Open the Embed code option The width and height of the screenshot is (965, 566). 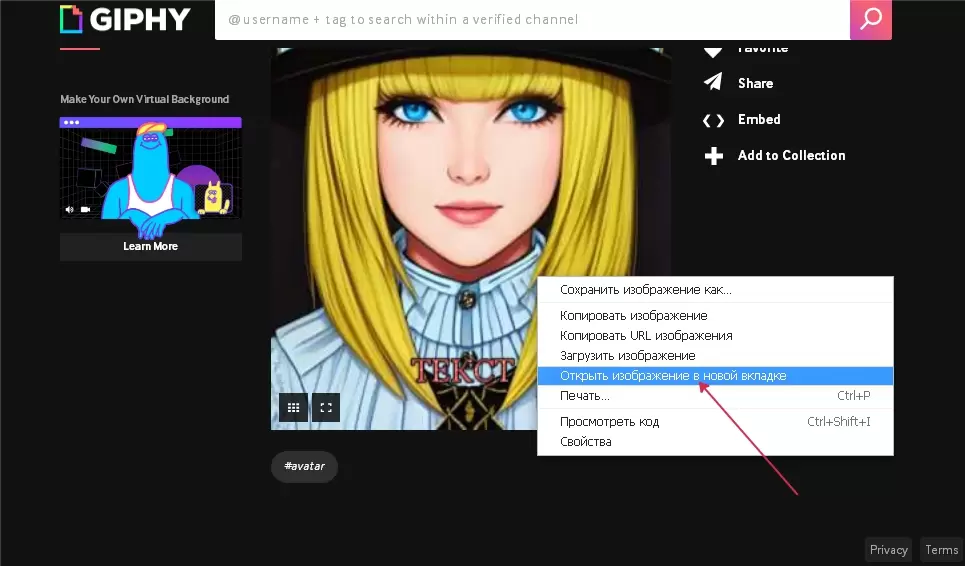[758, 119]
